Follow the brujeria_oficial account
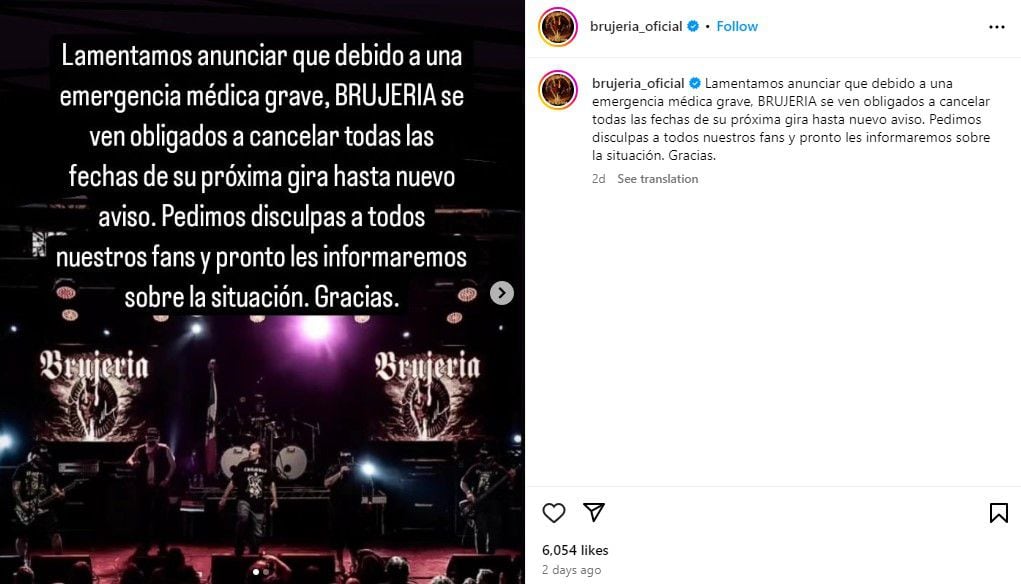The height and width of the screenshot is (584, 1021). click(x=737, y=26)
